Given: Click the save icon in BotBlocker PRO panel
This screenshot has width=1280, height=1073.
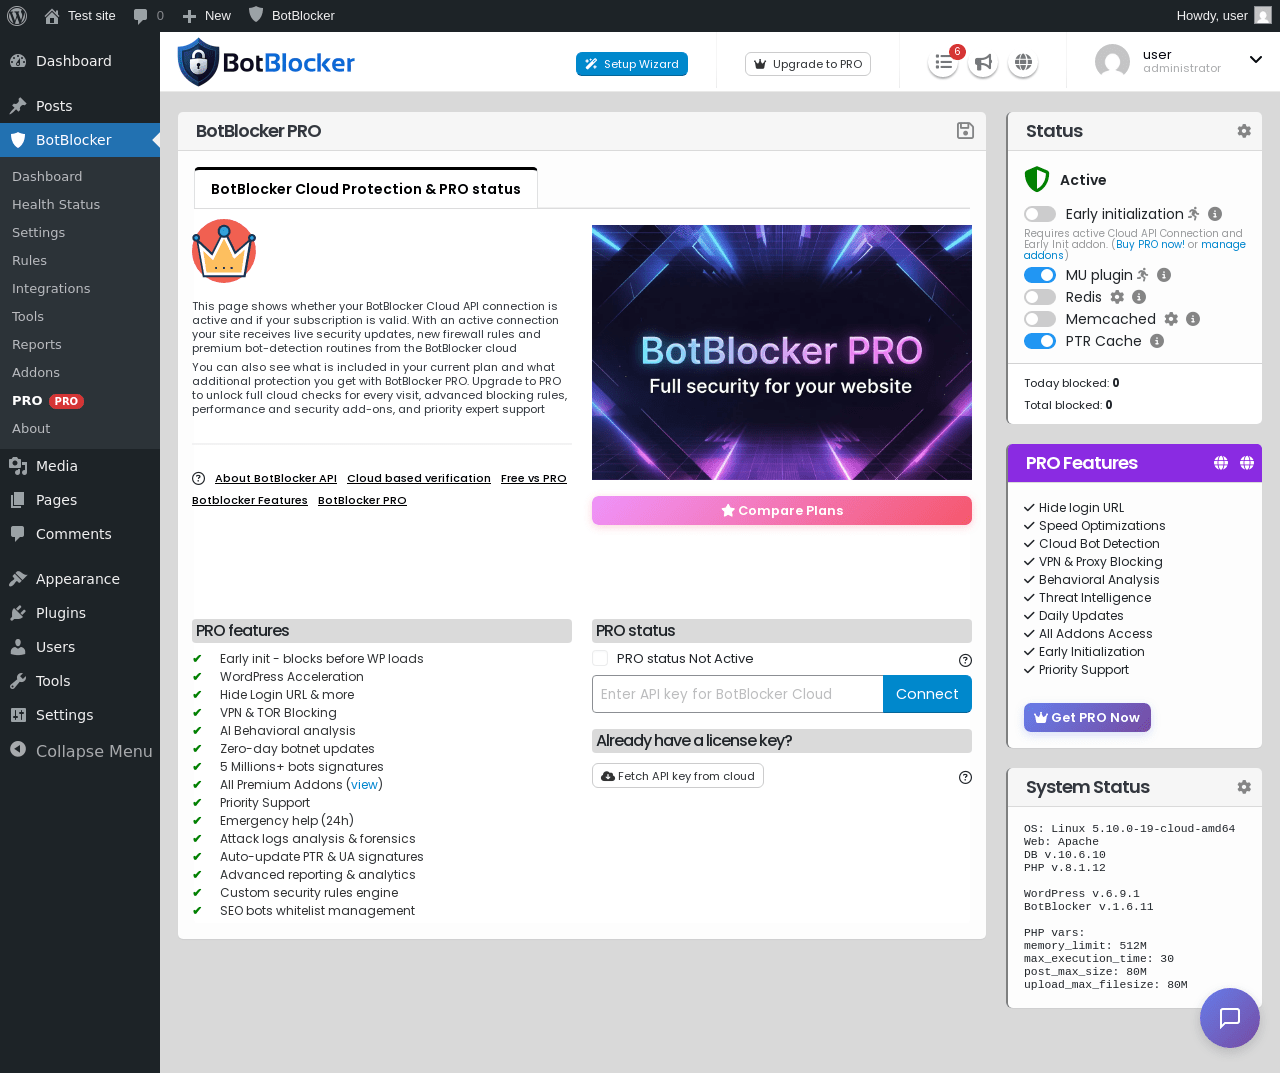Looking at the screenshot, I should tap(965, 131).
